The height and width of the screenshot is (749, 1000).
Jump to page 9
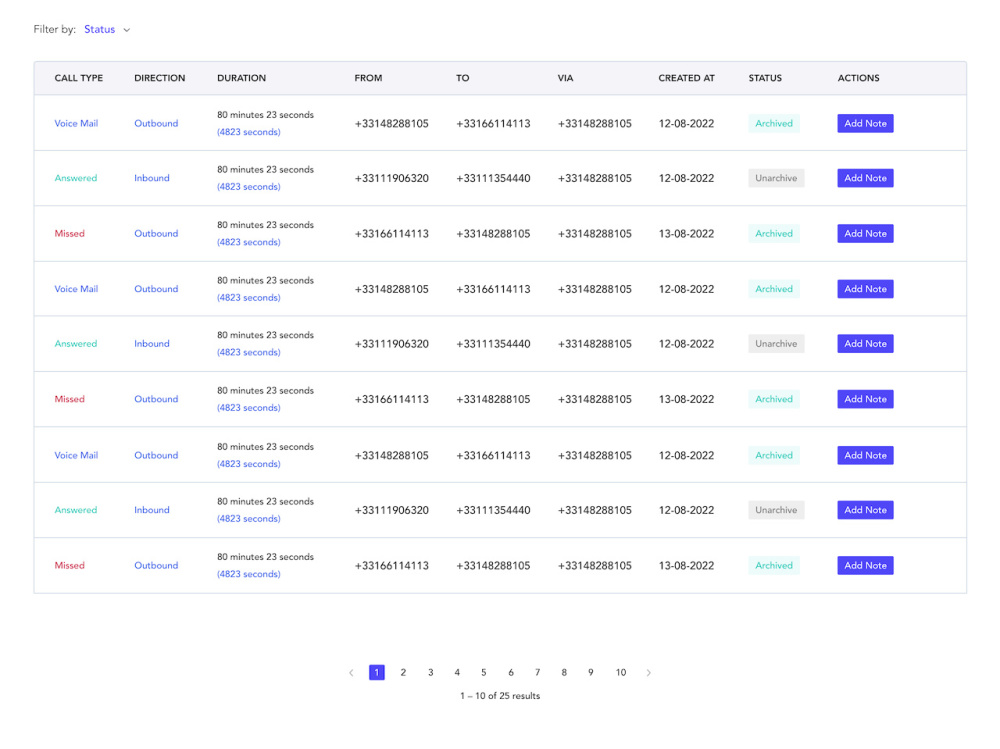pyautogui.click(x=591, y=672)
